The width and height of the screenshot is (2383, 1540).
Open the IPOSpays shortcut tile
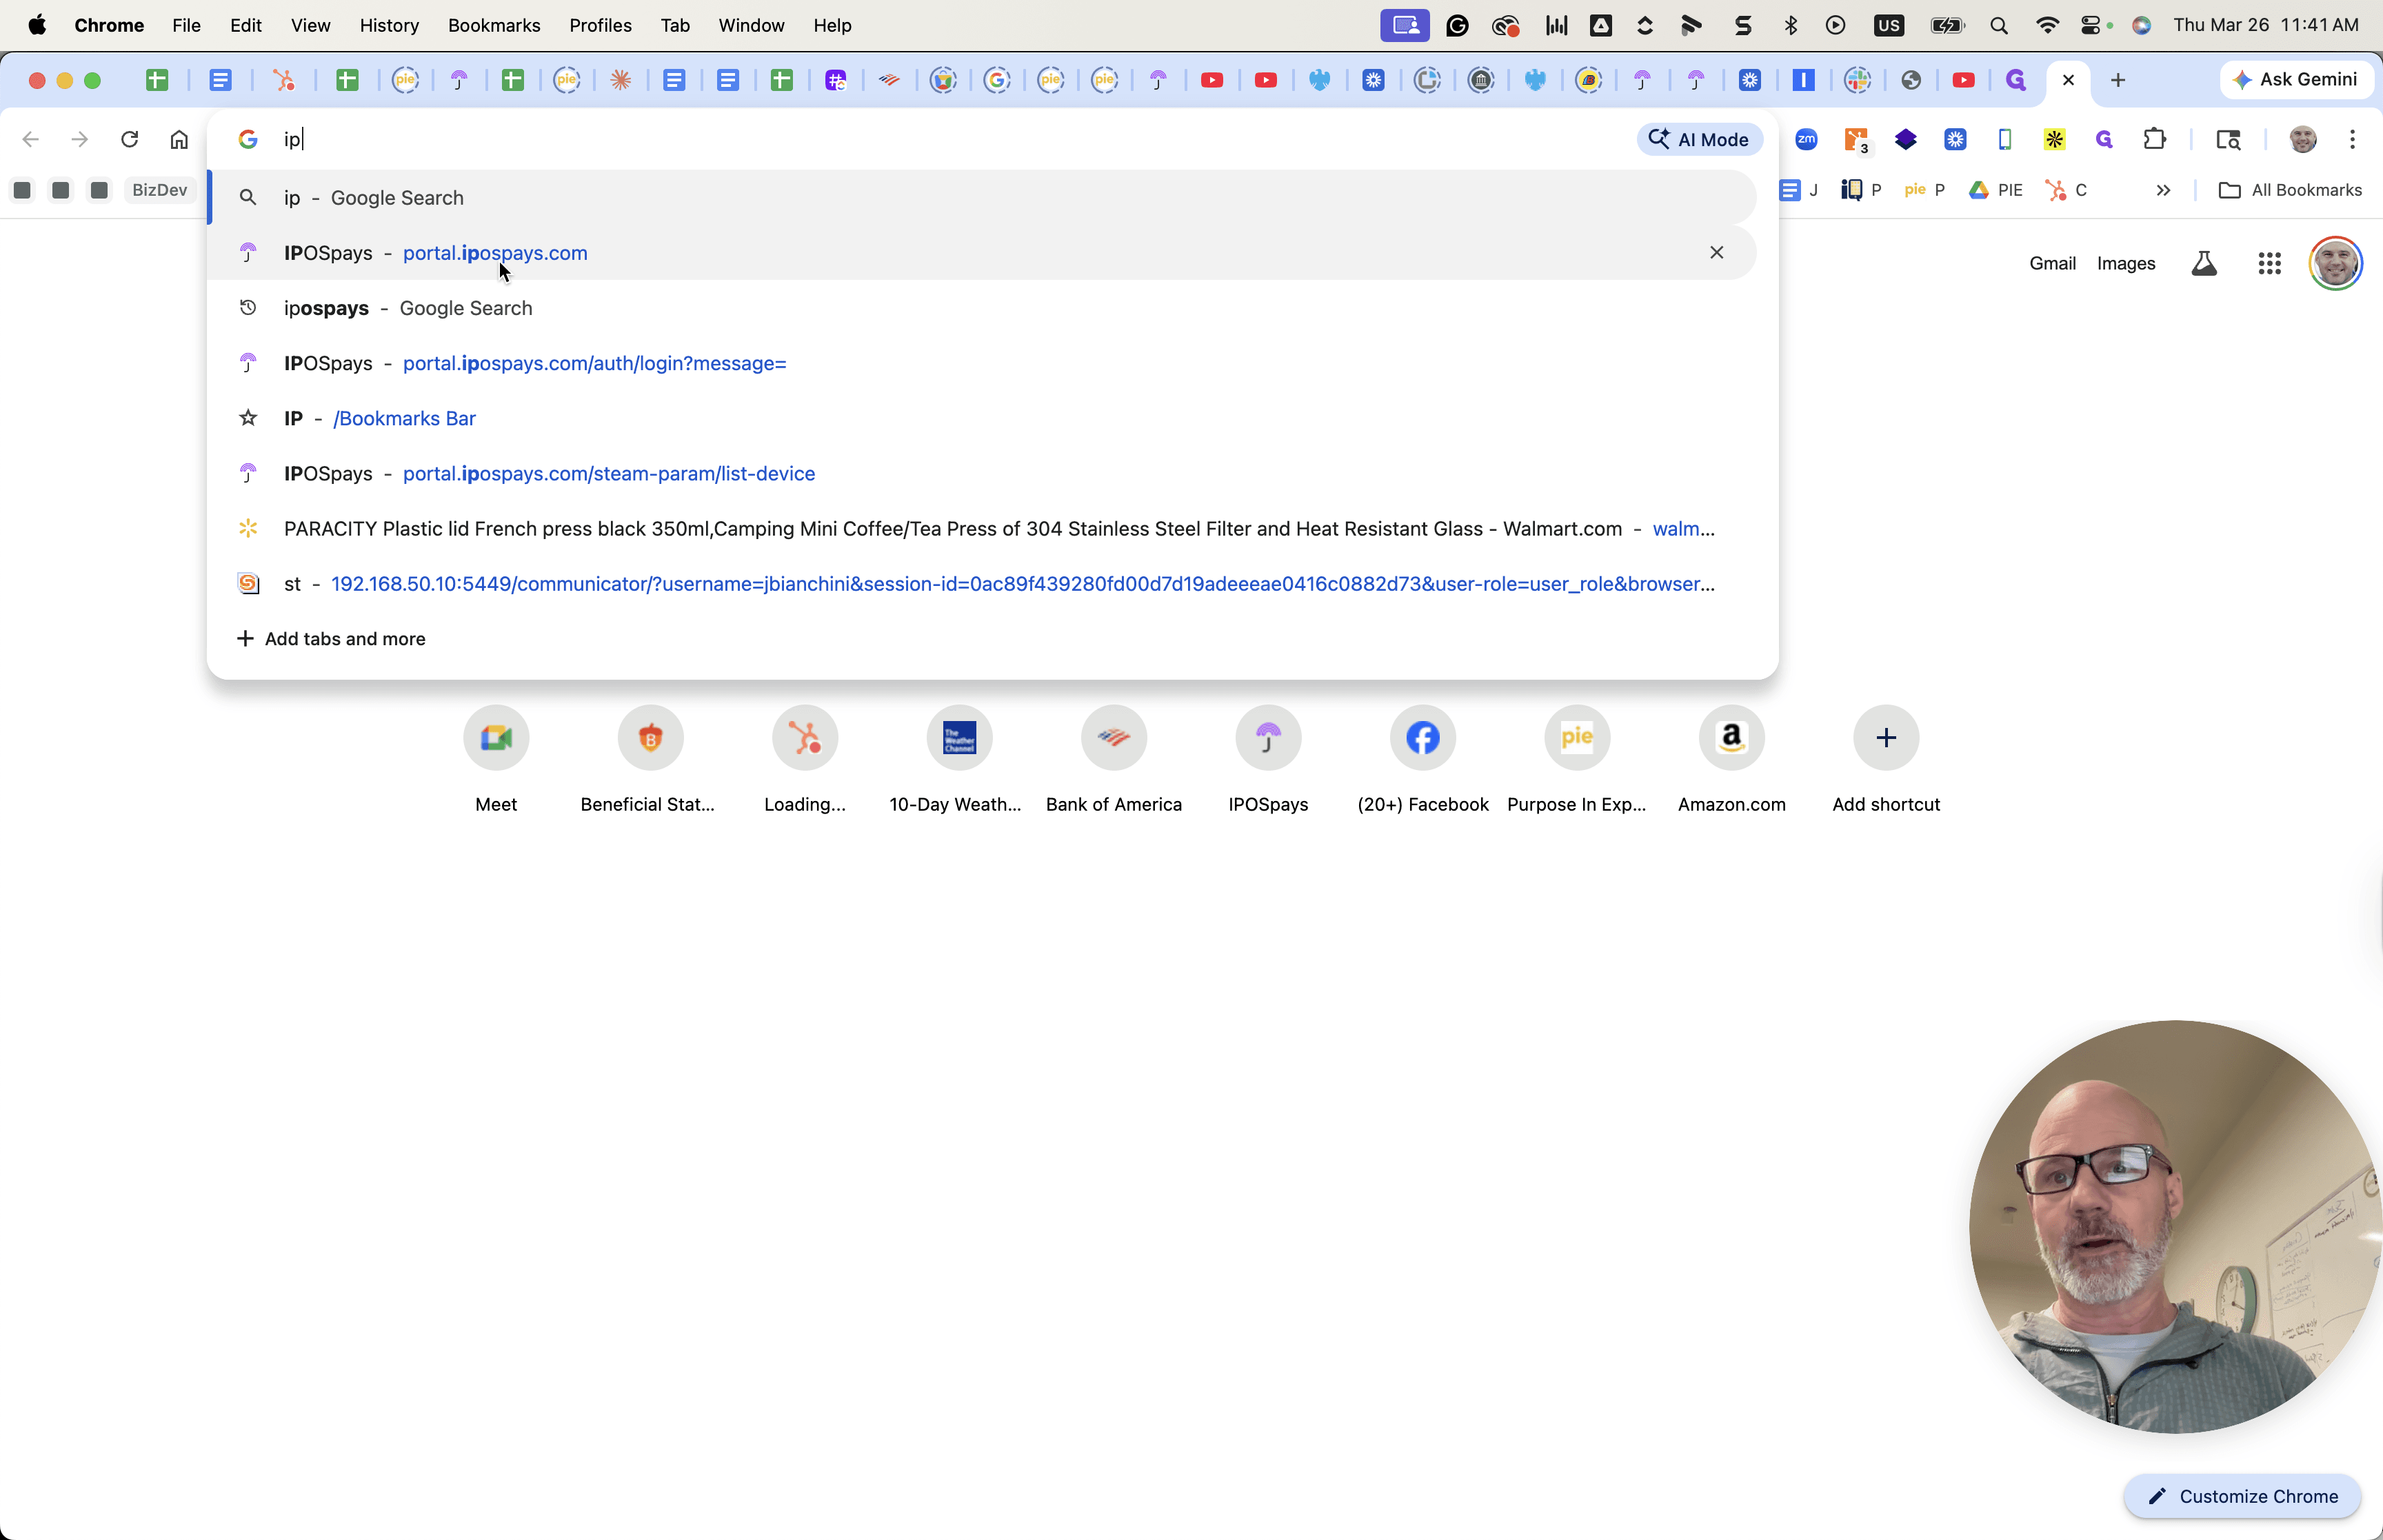click(1268, 759)
